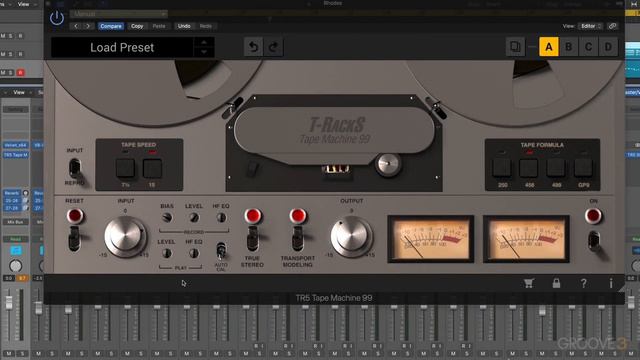Select preset slot B
Screen dimensions: 640x360
pyautogui.click(x=569, y=47)
